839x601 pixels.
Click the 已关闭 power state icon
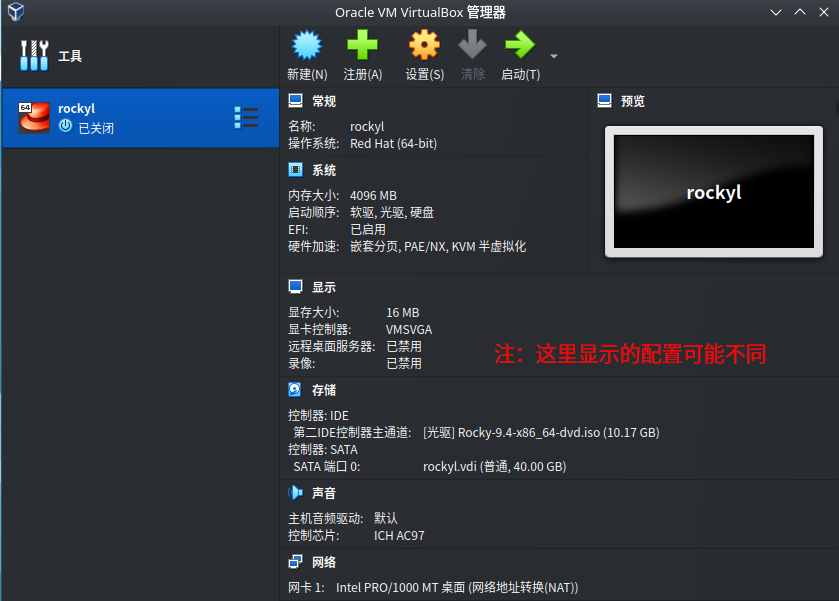[x=65, y=126]
